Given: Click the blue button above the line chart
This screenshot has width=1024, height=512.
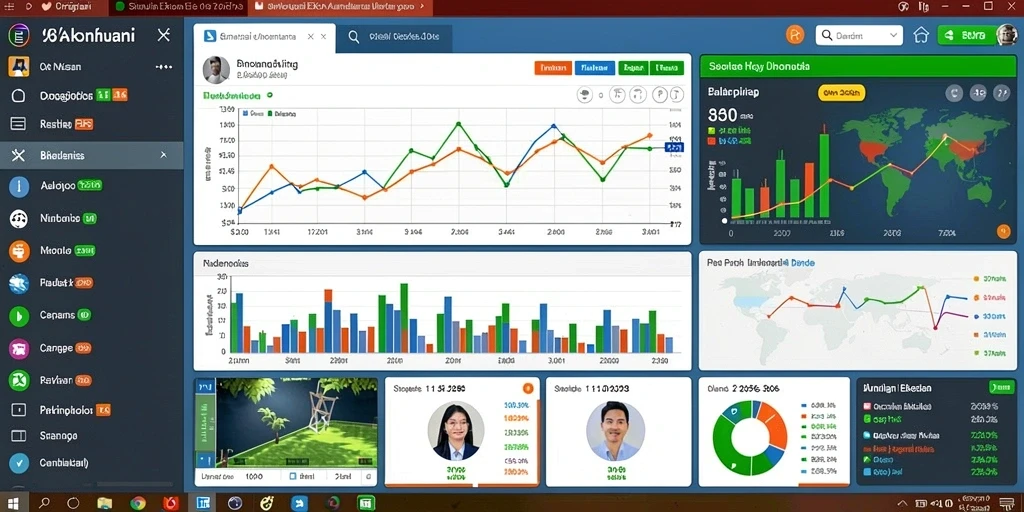Looking at the screenshot, I should pos(594,67).
